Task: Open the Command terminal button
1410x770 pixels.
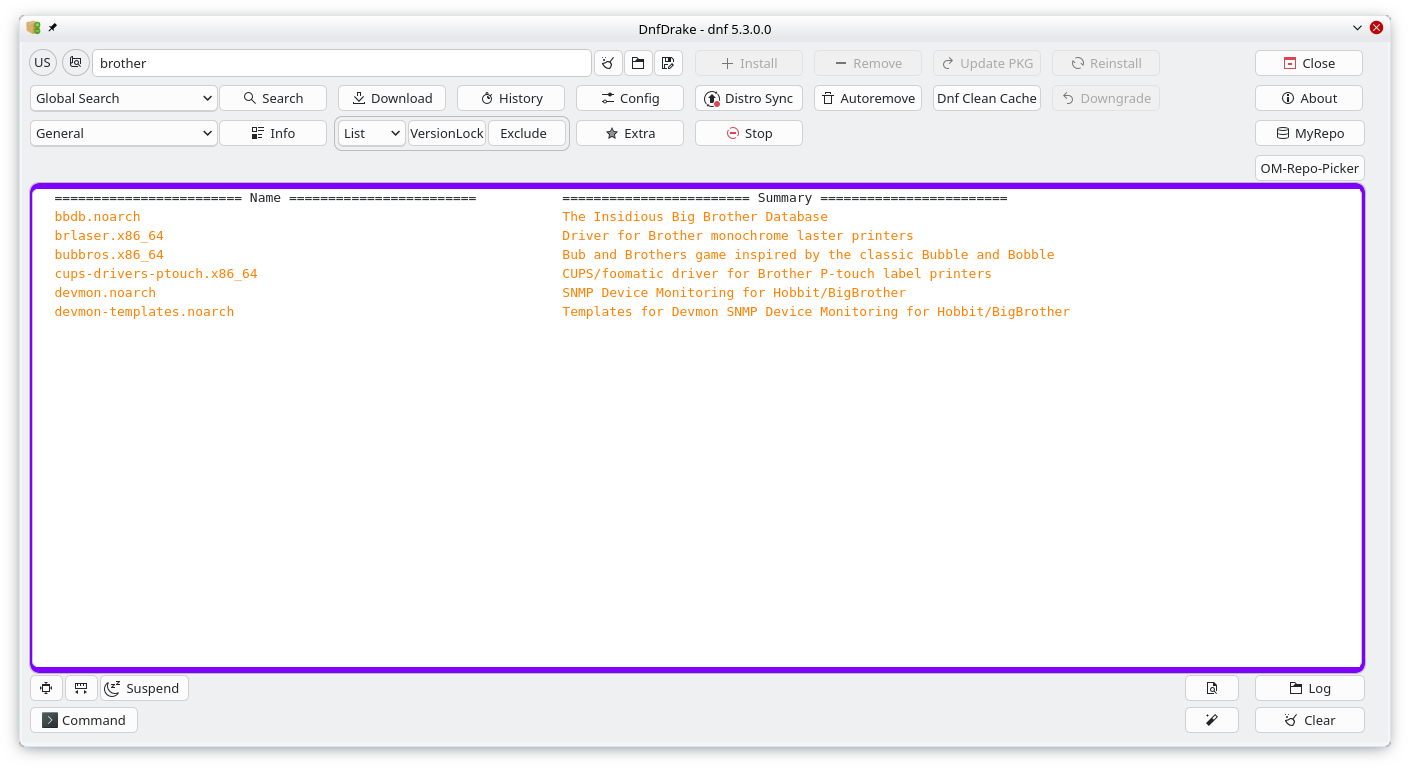Action: pyautogui.click(x=84, y=720)
